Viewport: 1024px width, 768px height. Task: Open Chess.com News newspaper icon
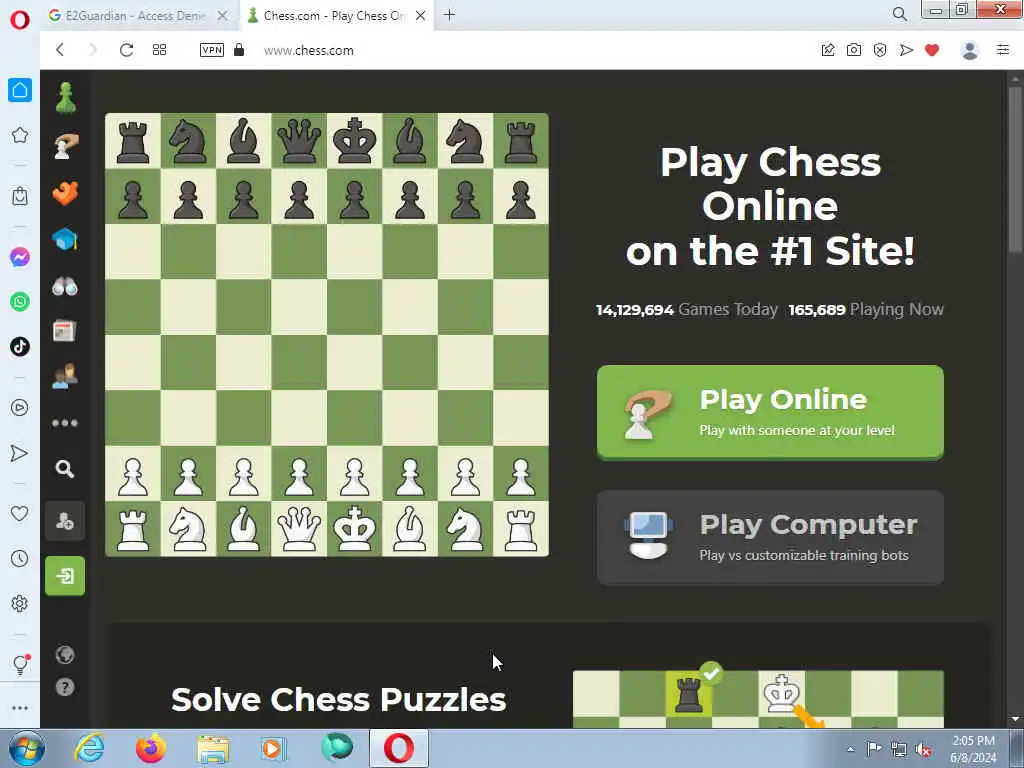coord(64,331)
